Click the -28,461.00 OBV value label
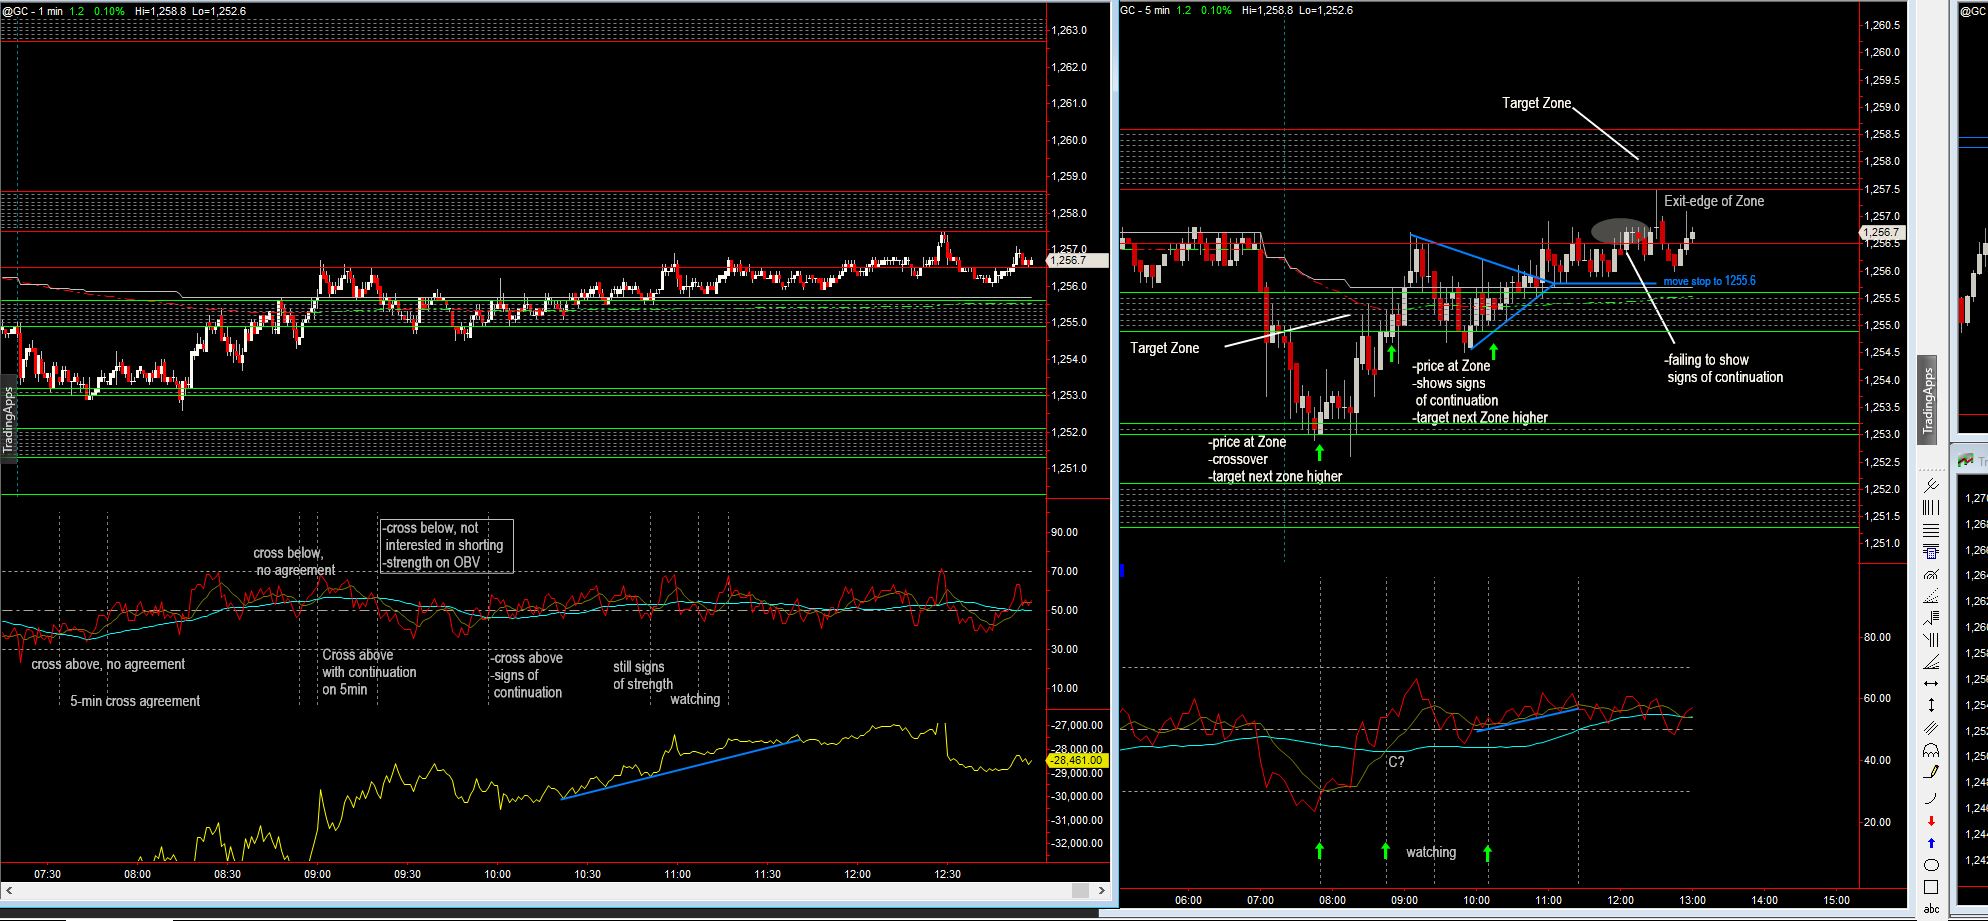 1078,760
